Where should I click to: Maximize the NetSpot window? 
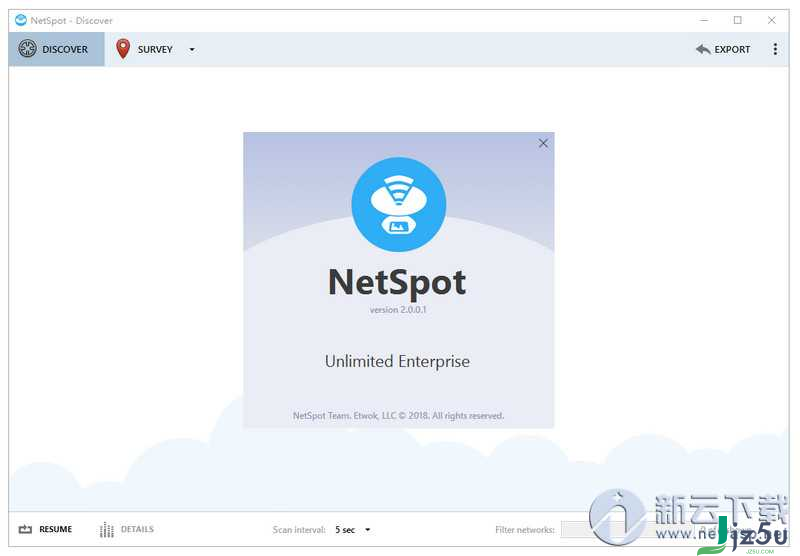click(738, 20)
